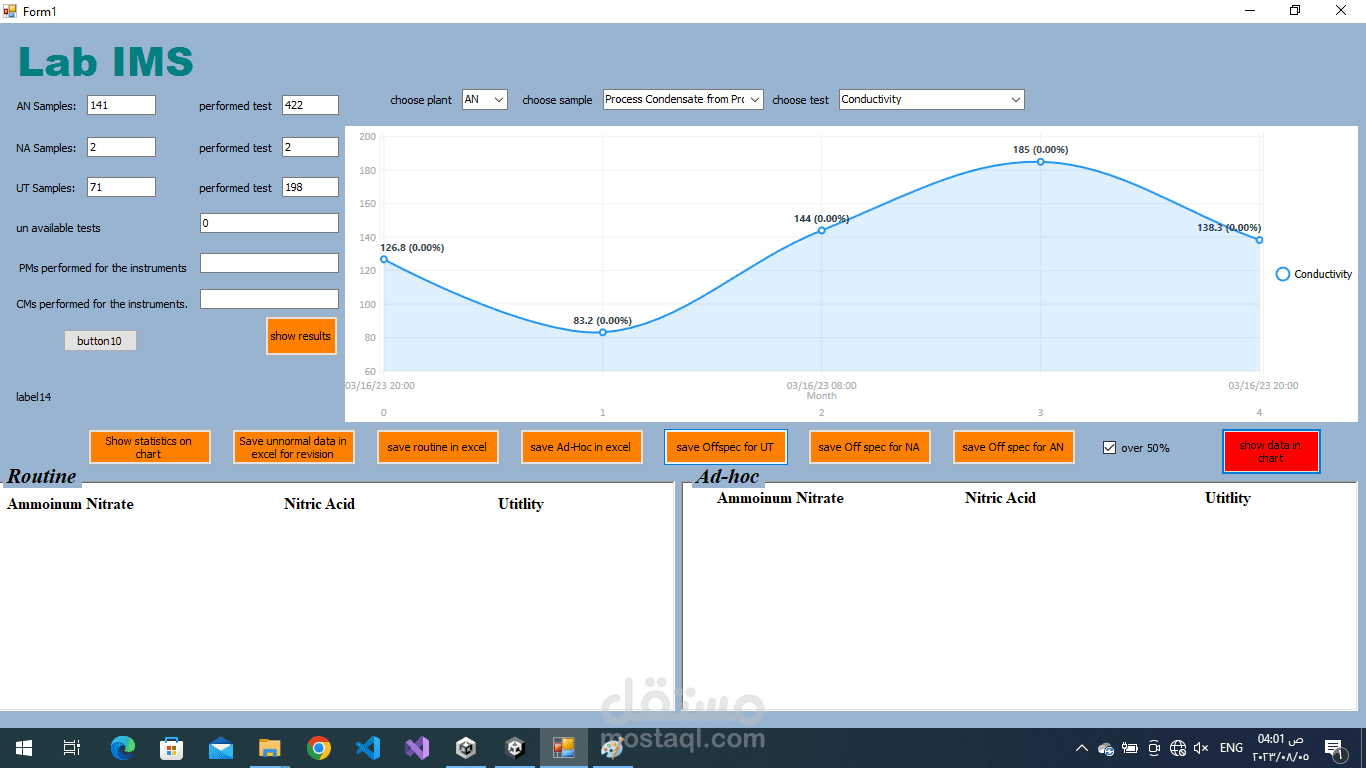Click the un available tests field
Screen dimensions: 1366x768
pos(270,223)
